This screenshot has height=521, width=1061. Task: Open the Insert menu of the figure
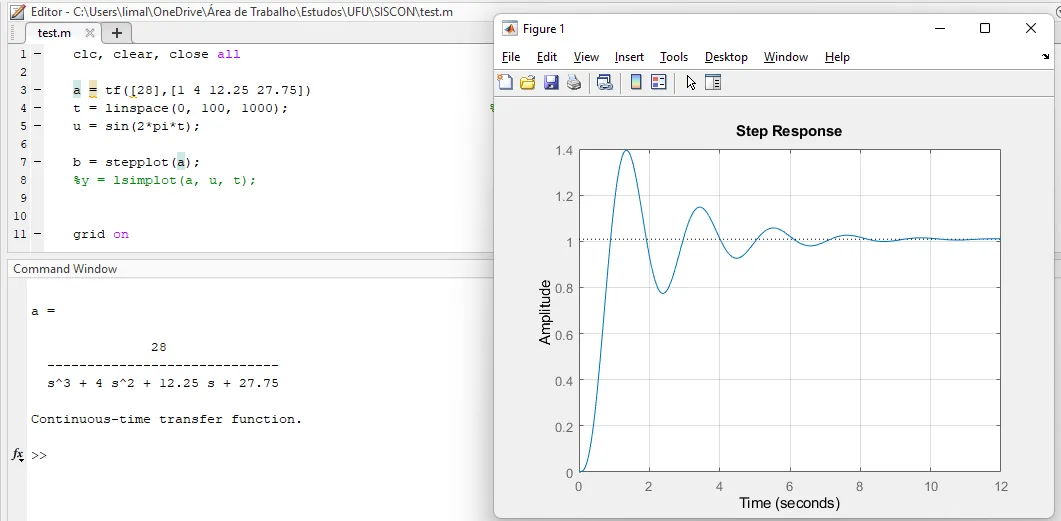(629, 57)
